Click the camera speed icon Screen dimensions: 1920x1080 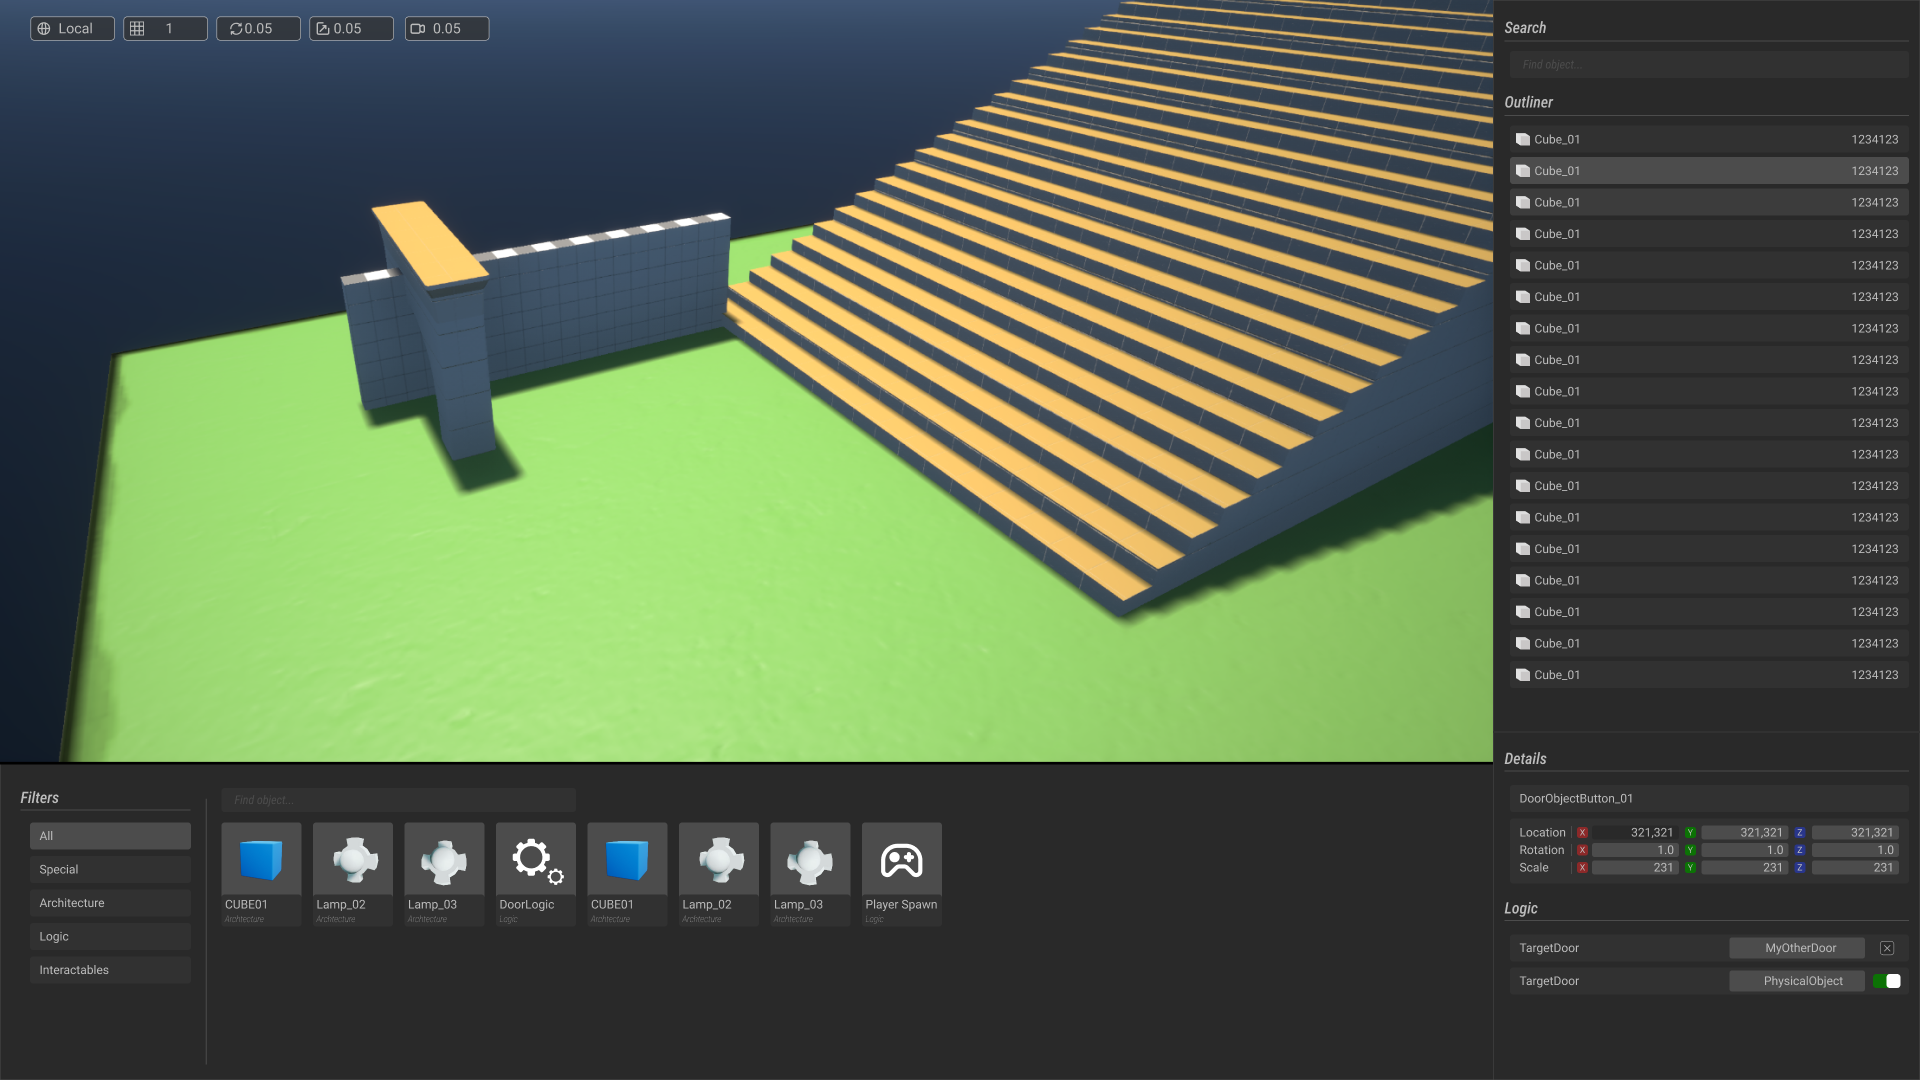coord(418,29)
